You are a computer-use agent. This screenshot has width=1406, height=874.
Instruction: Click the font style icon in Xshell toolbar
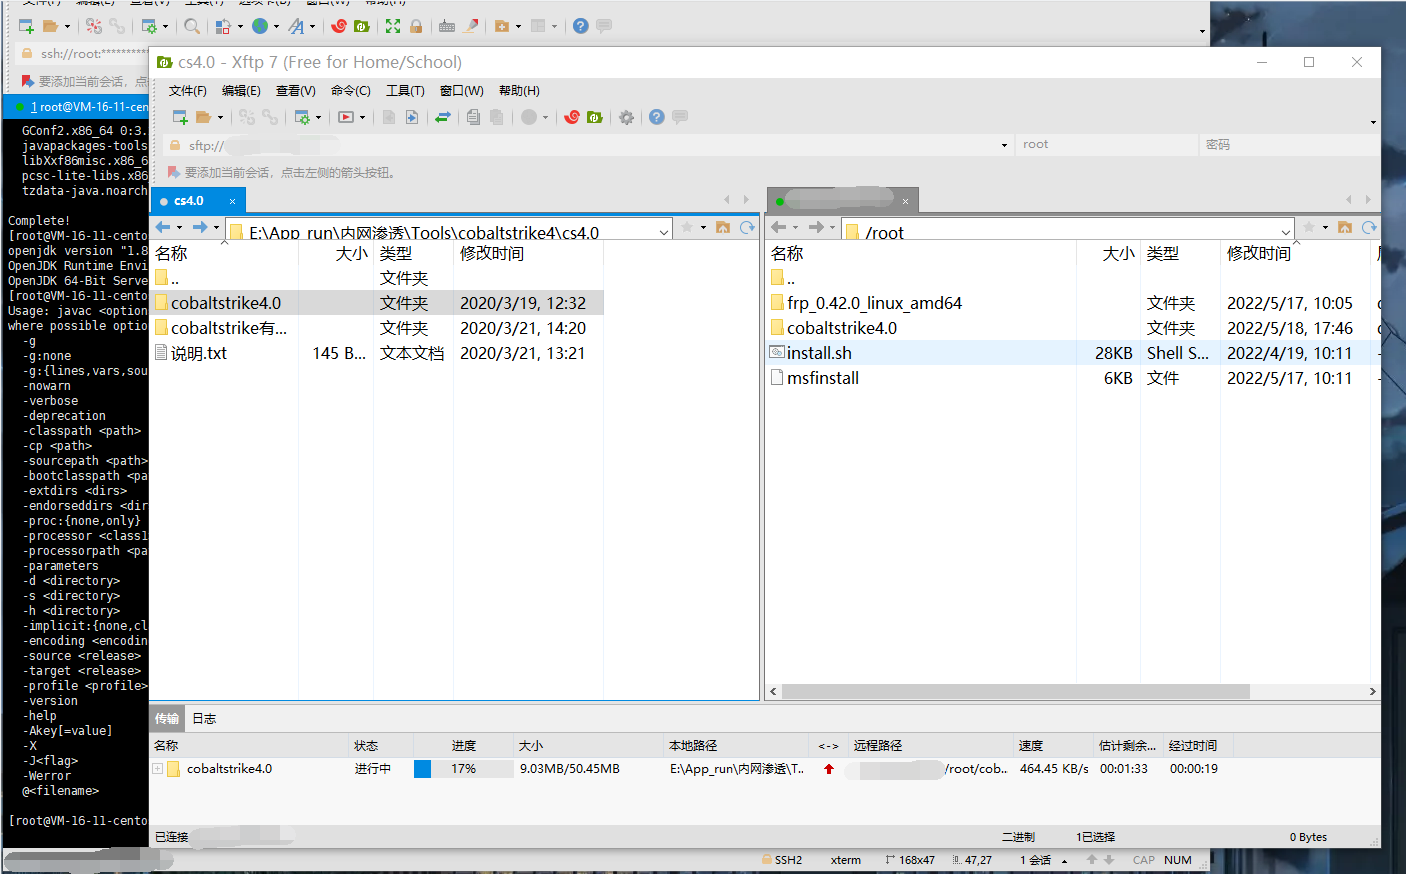[297, 26]
